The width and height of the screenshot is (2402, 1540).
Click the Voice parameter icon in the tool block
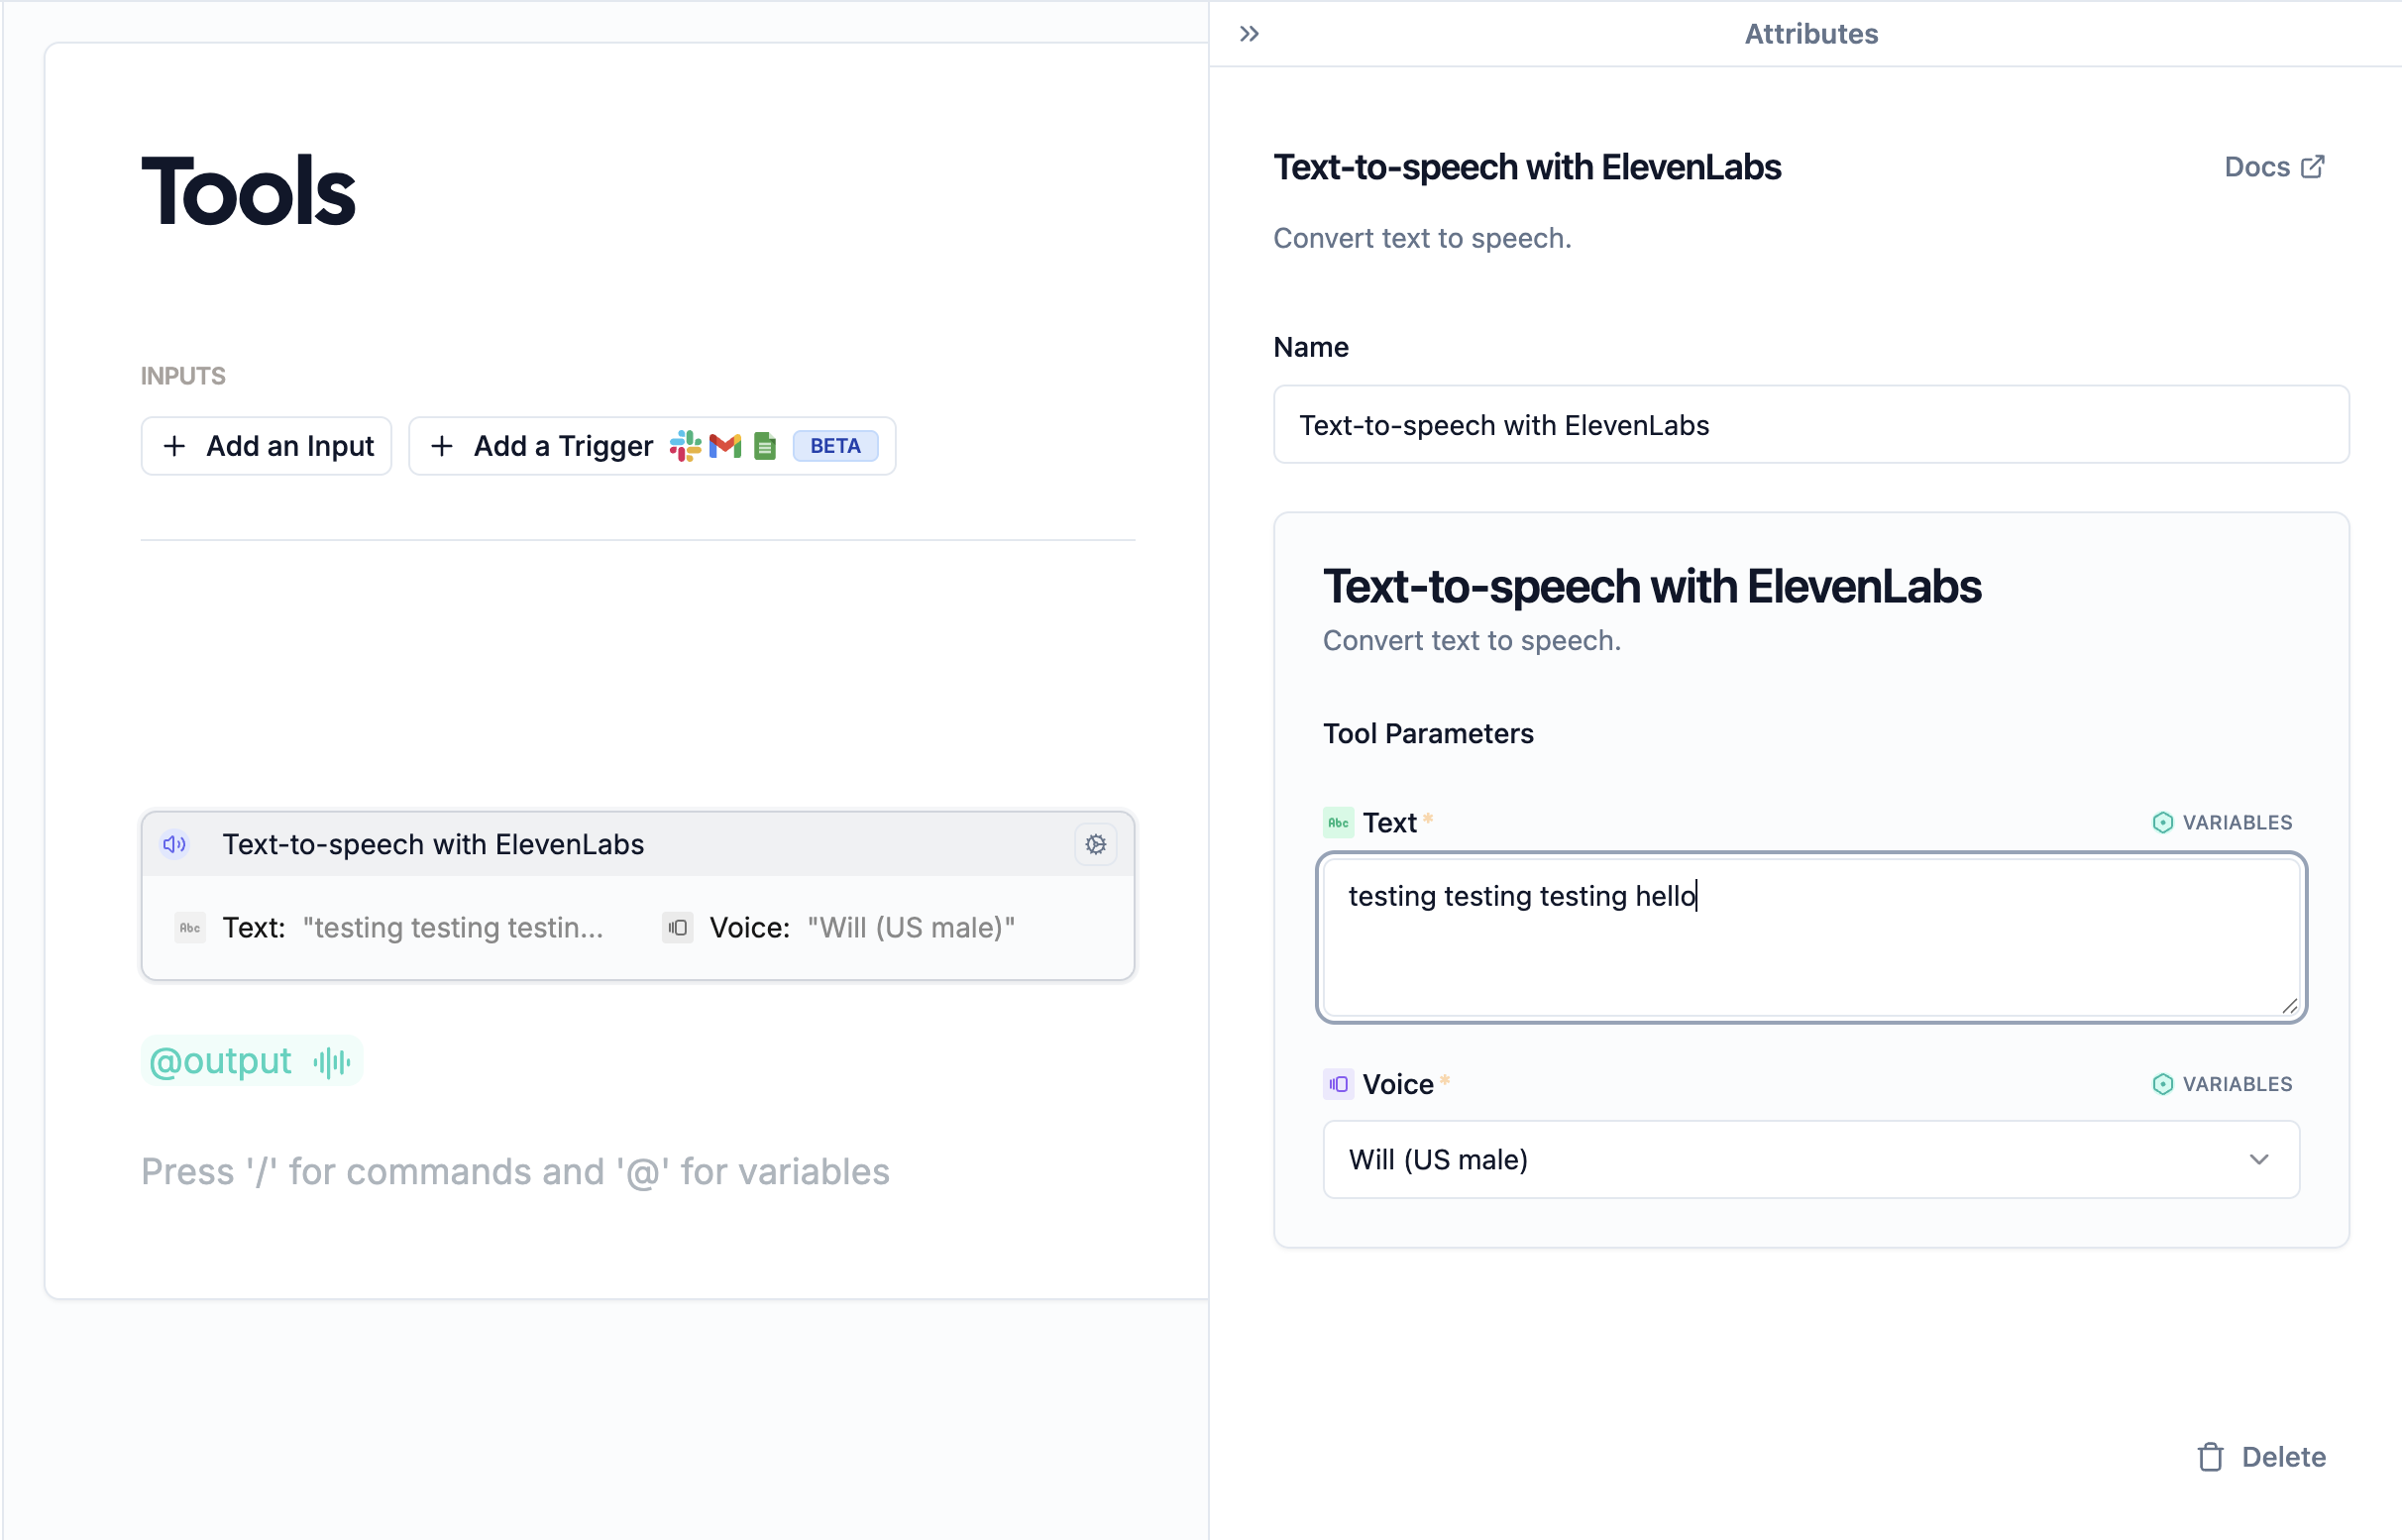pyautogui.click(x=677, y=928)
